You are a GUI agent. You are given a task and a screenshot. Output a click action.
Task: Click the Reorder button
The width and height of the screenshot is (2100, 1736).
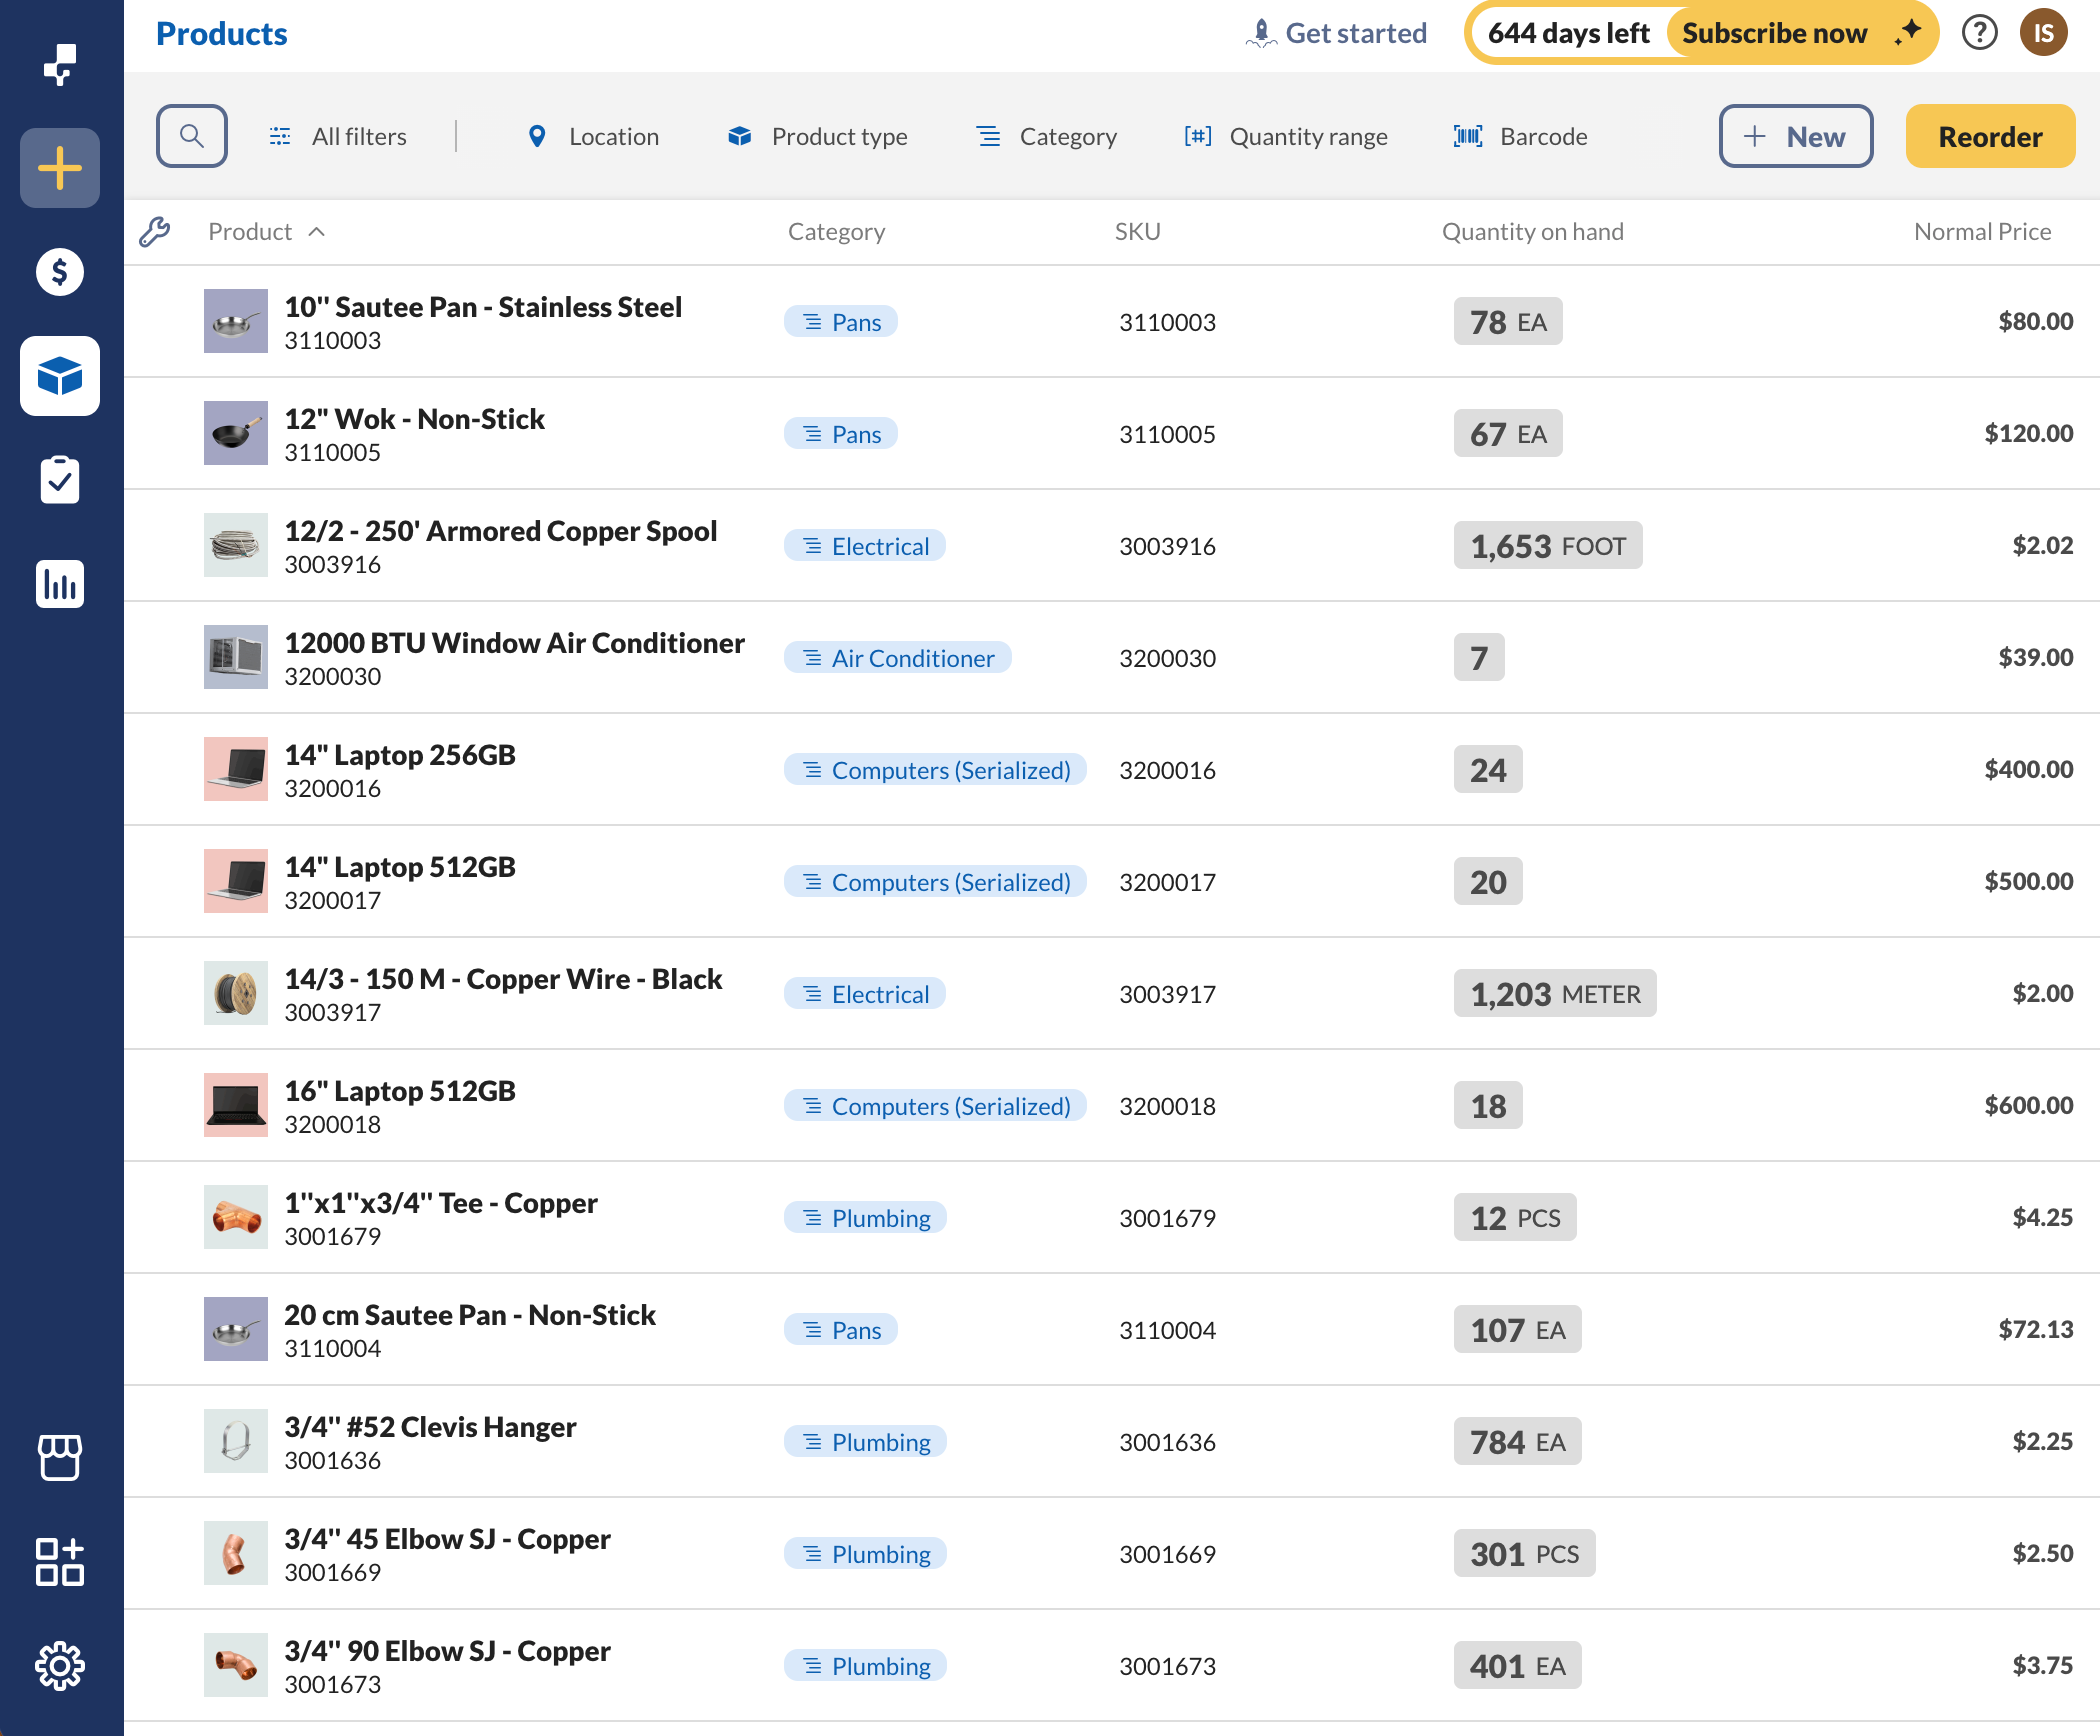(1989, 136)
